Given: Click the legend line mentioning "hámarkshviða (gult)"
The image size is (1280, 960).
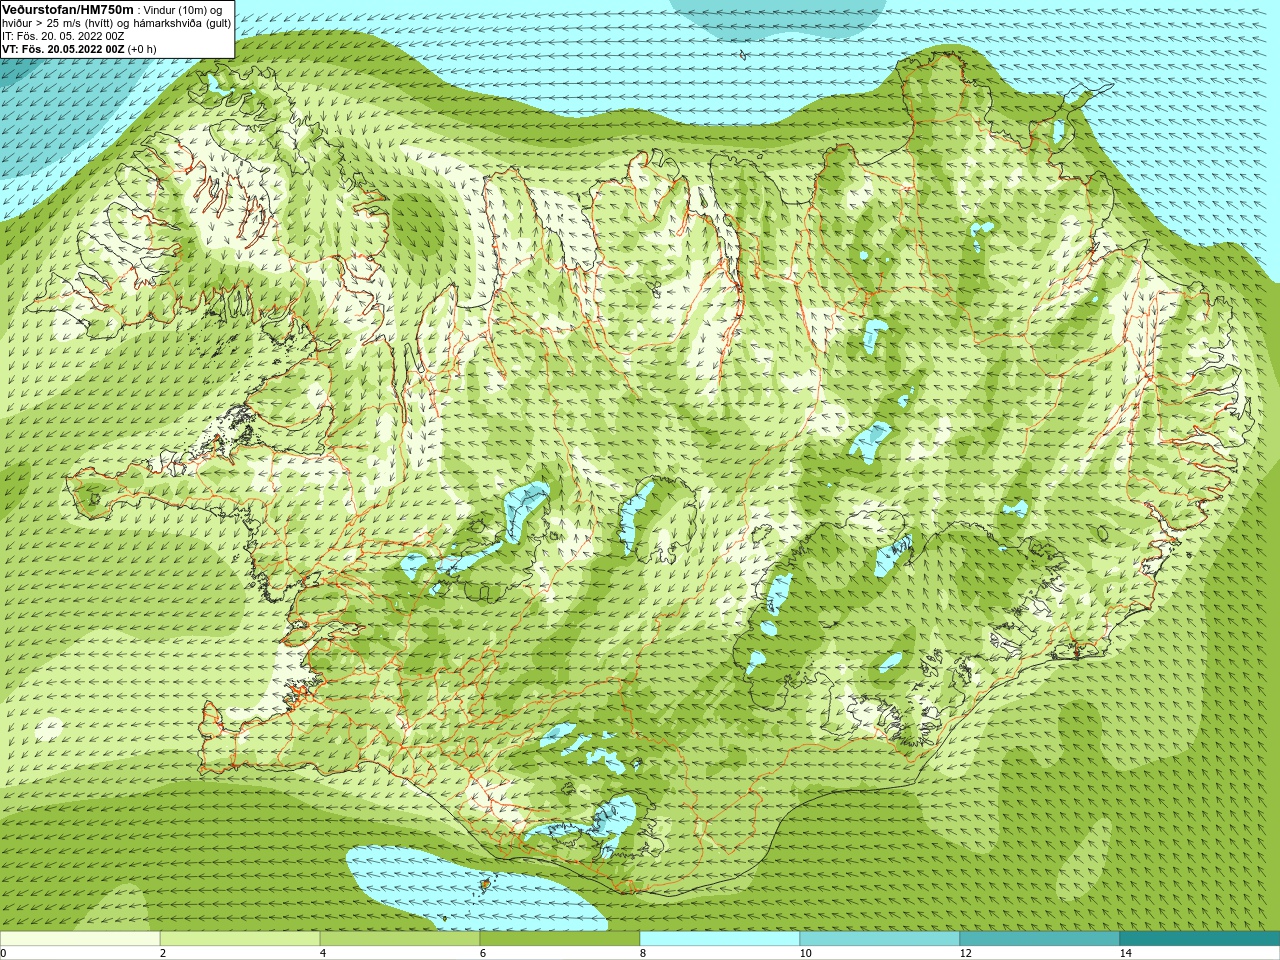Looking at the screenshot, I should pos(116,23).
